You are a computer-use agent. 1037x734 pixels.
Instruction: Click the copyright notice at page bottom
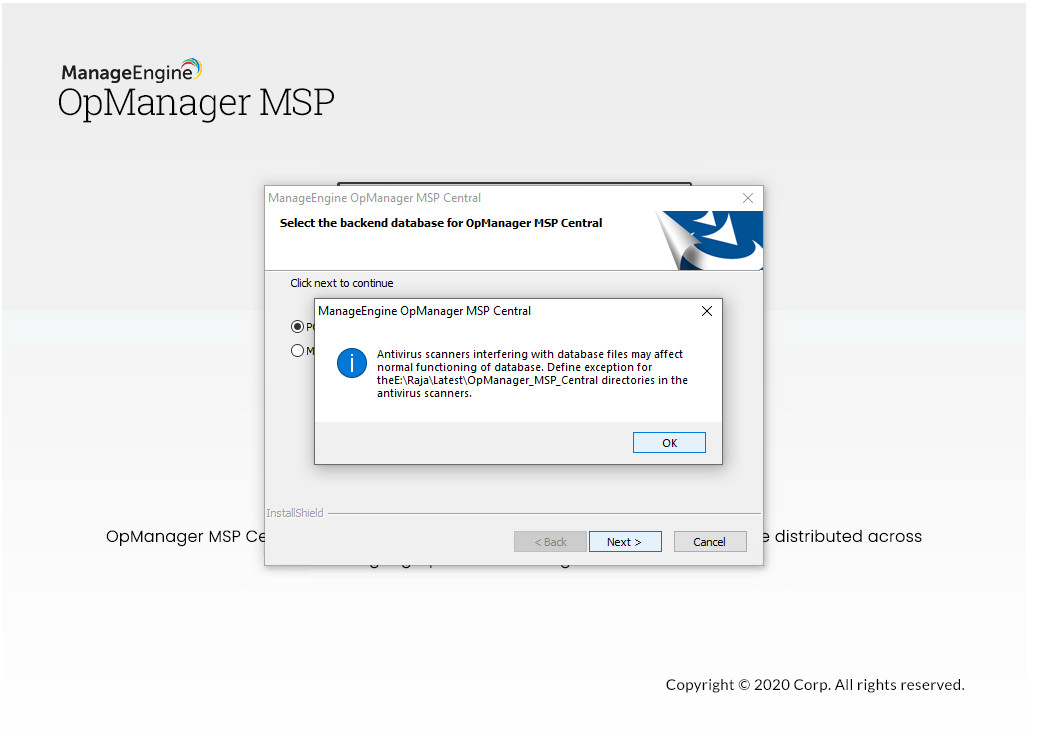(815, 684)
